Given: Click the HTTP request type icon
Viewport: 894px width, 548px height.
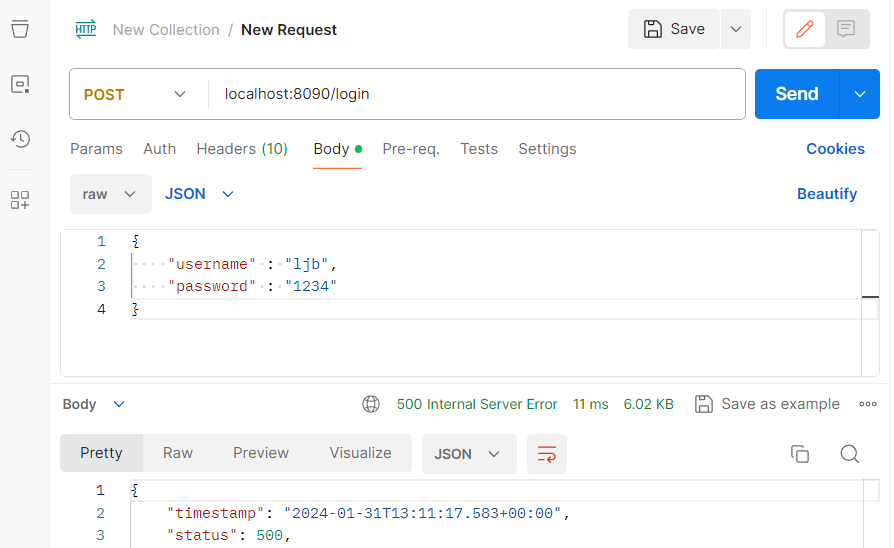Looking at the screenshot, I should 86,29.
